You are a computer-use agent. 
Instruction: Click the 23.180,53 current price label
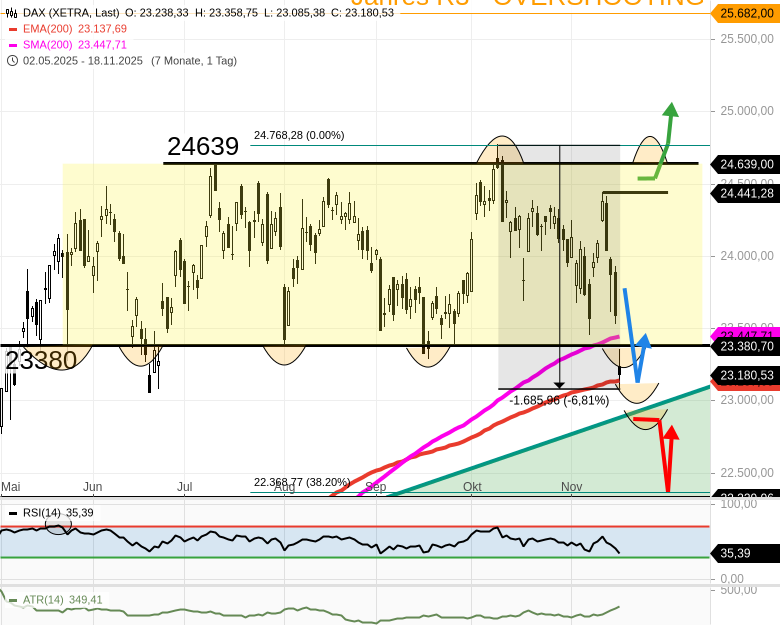pyautogui.click(x=746, y=375)
